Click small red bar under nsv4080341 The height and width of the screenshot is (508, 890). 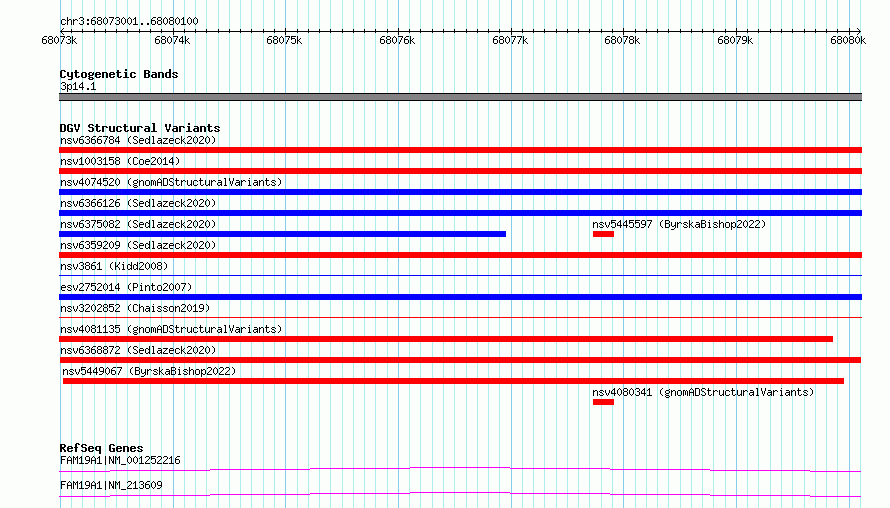click(603, 402)
